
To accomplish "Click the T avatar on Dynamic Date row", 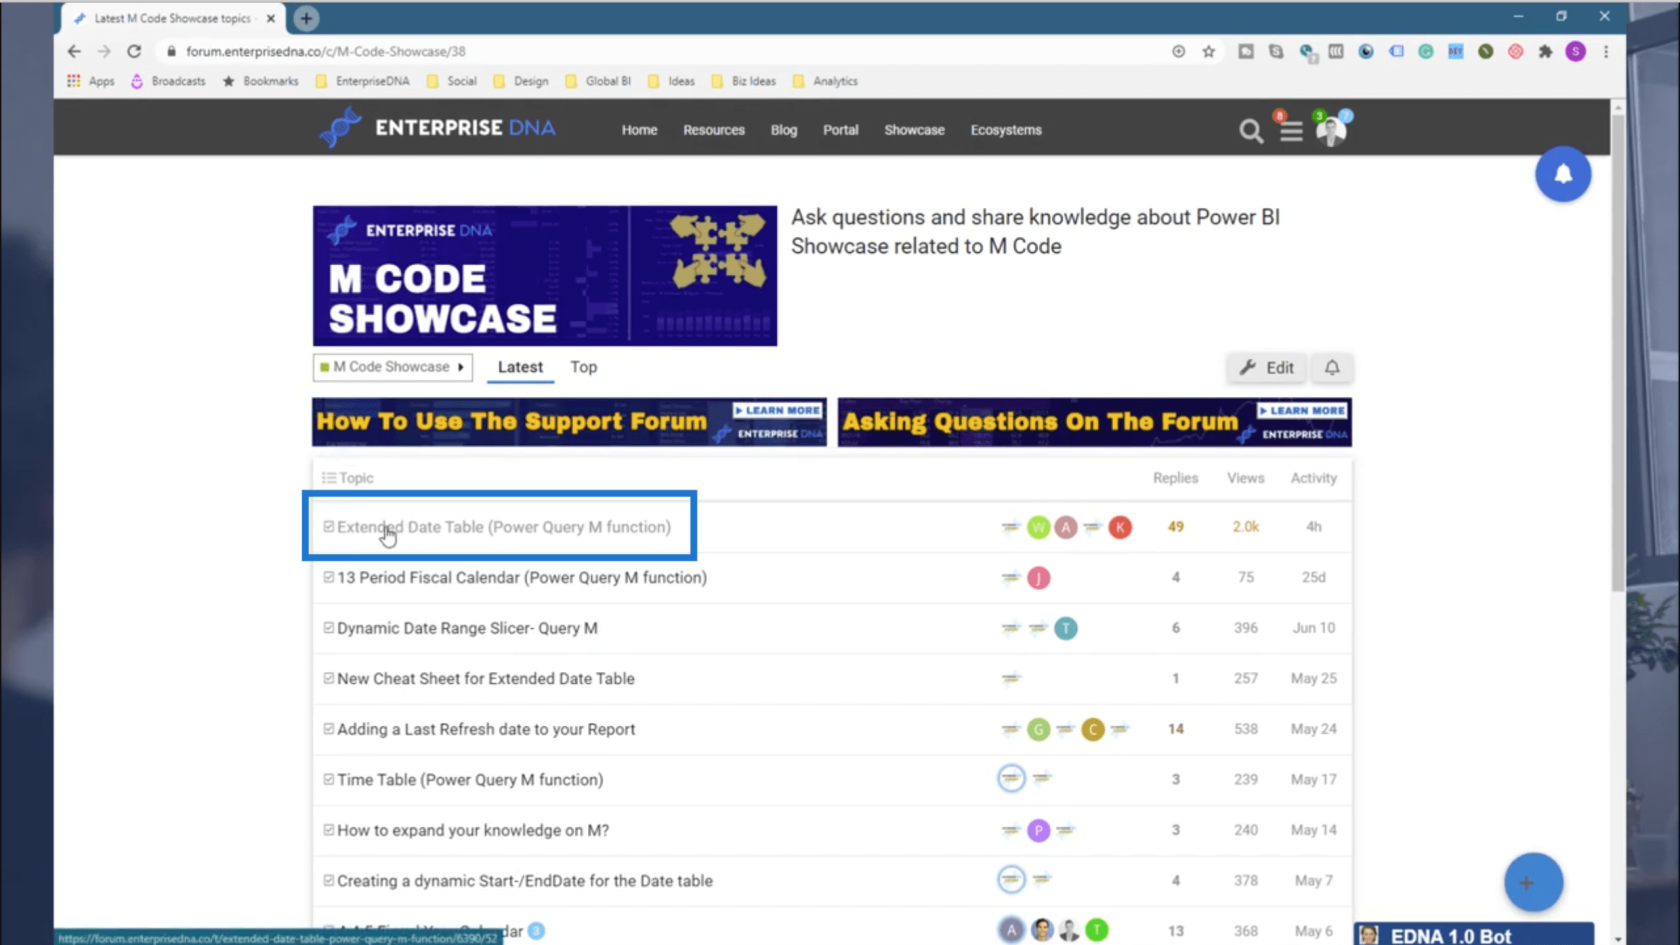I will click(1066, 628).
